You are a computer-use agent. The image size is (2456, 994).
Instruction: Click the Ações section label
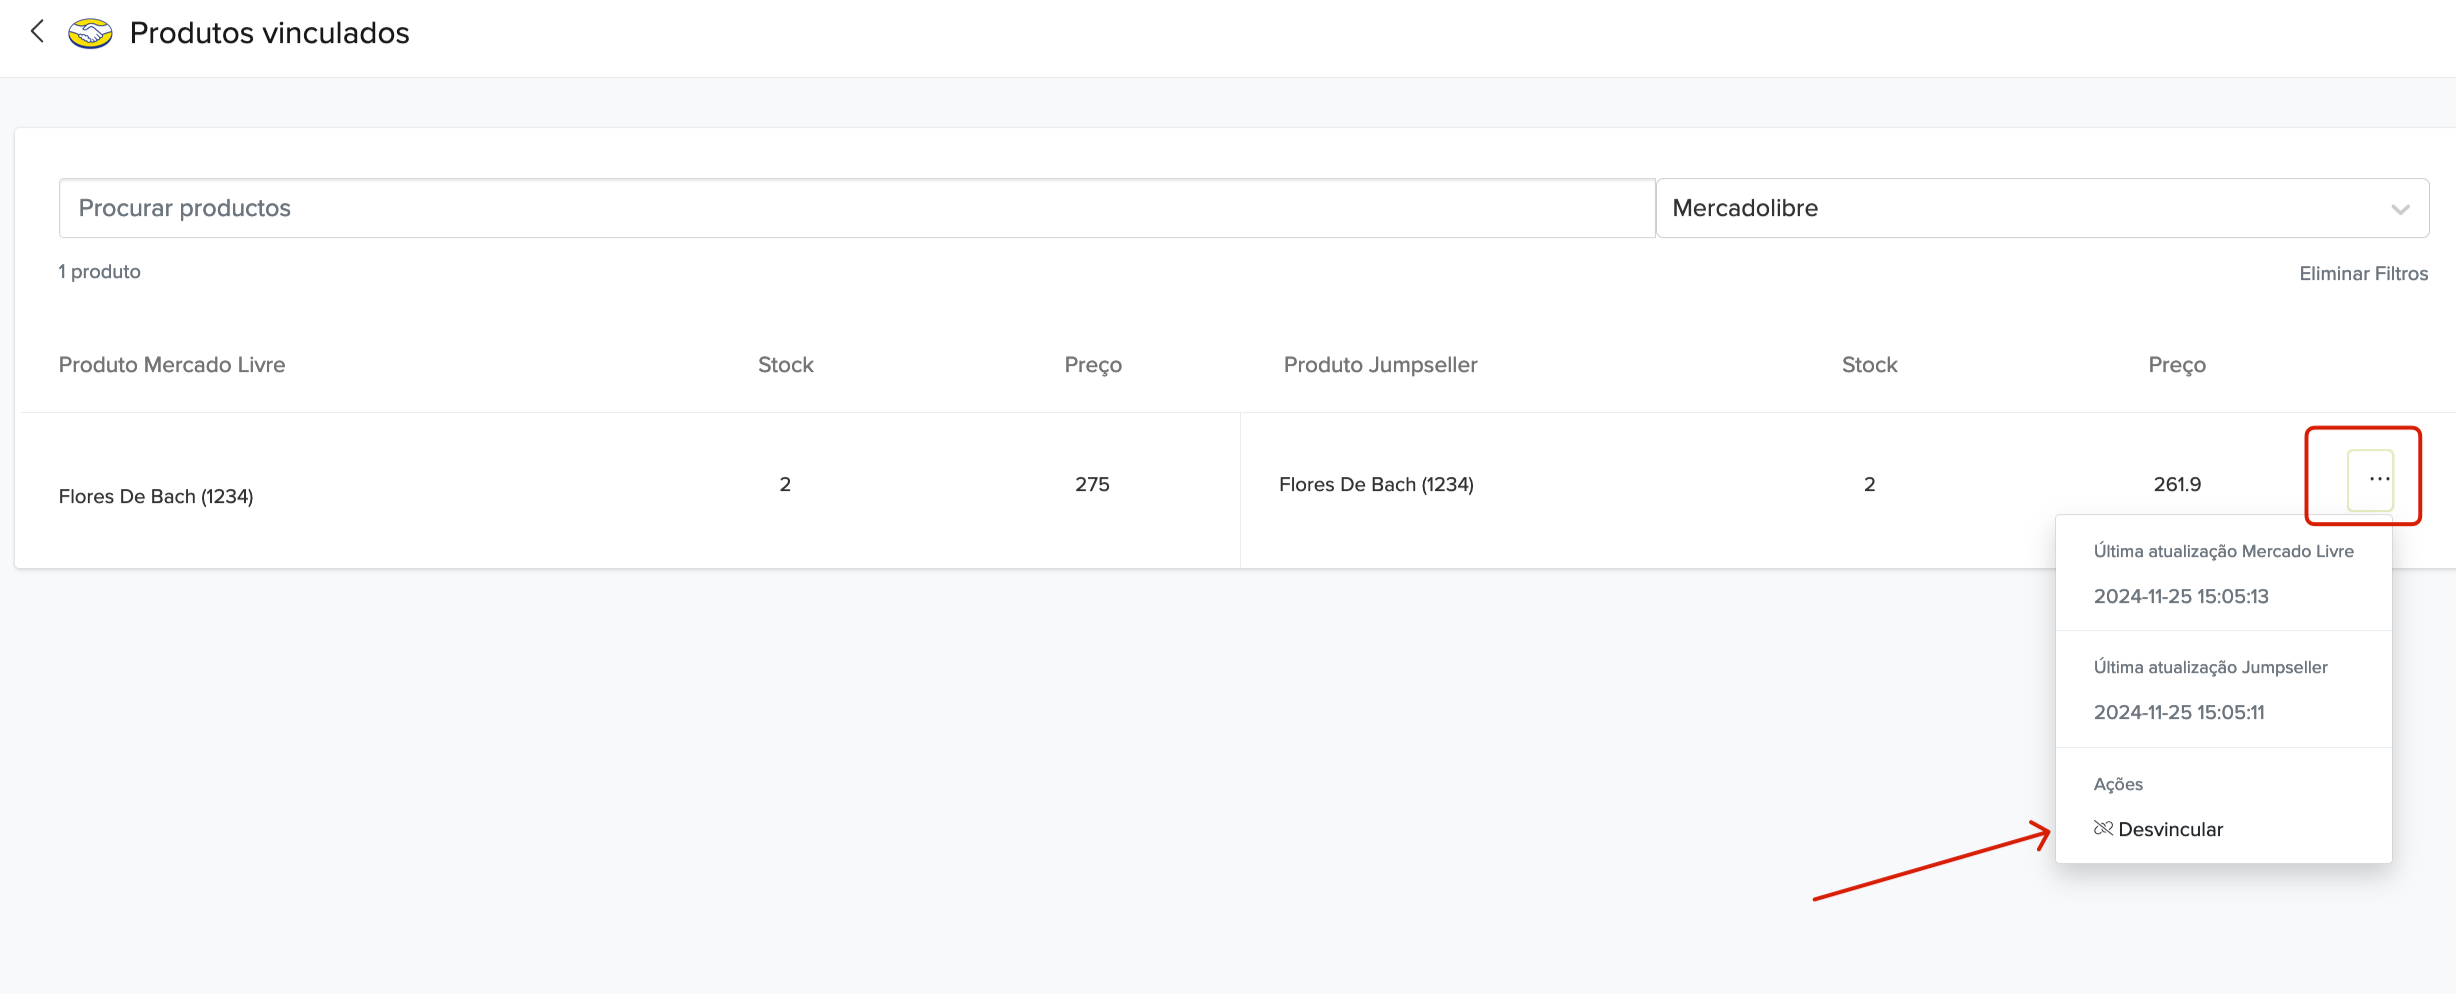pyautogui.click(x=2118, y=784)
